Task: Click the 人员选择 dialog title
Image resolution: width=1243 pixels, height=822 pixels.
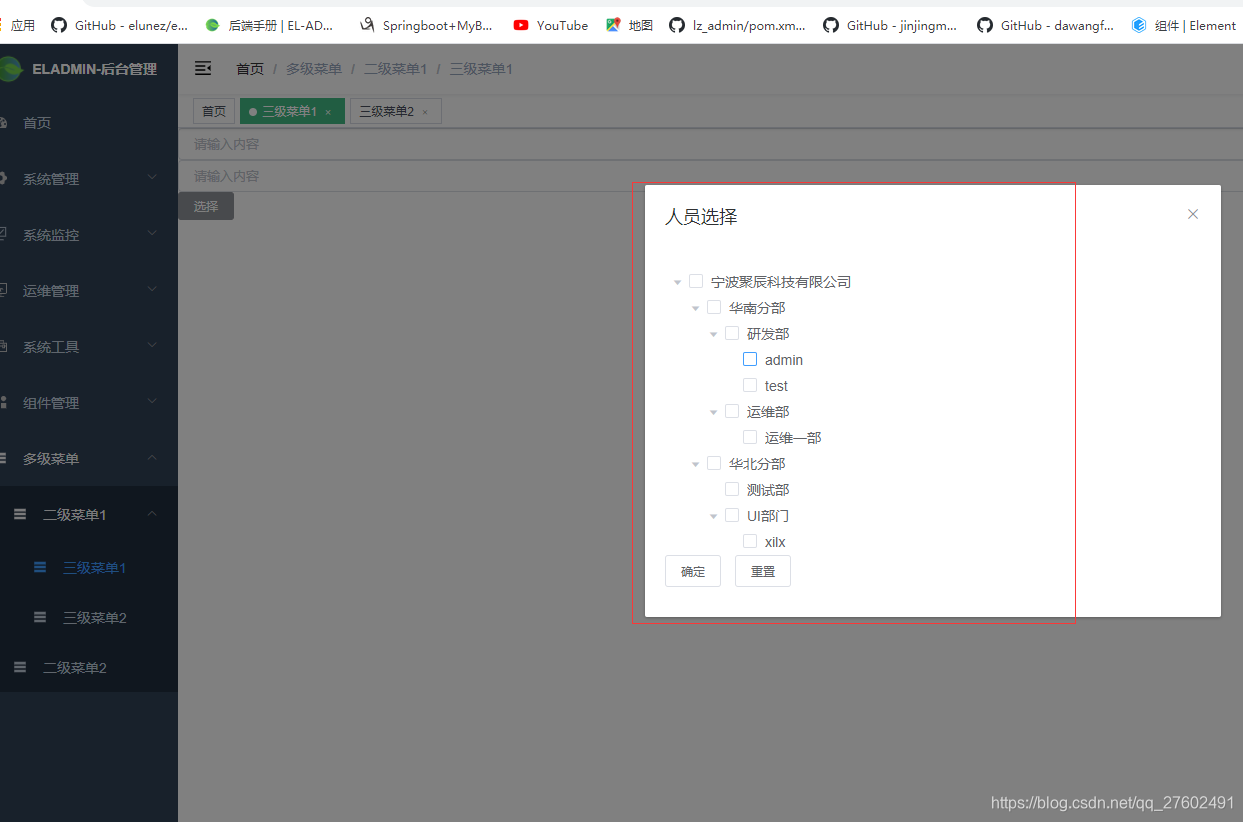Action: (701, 217)
